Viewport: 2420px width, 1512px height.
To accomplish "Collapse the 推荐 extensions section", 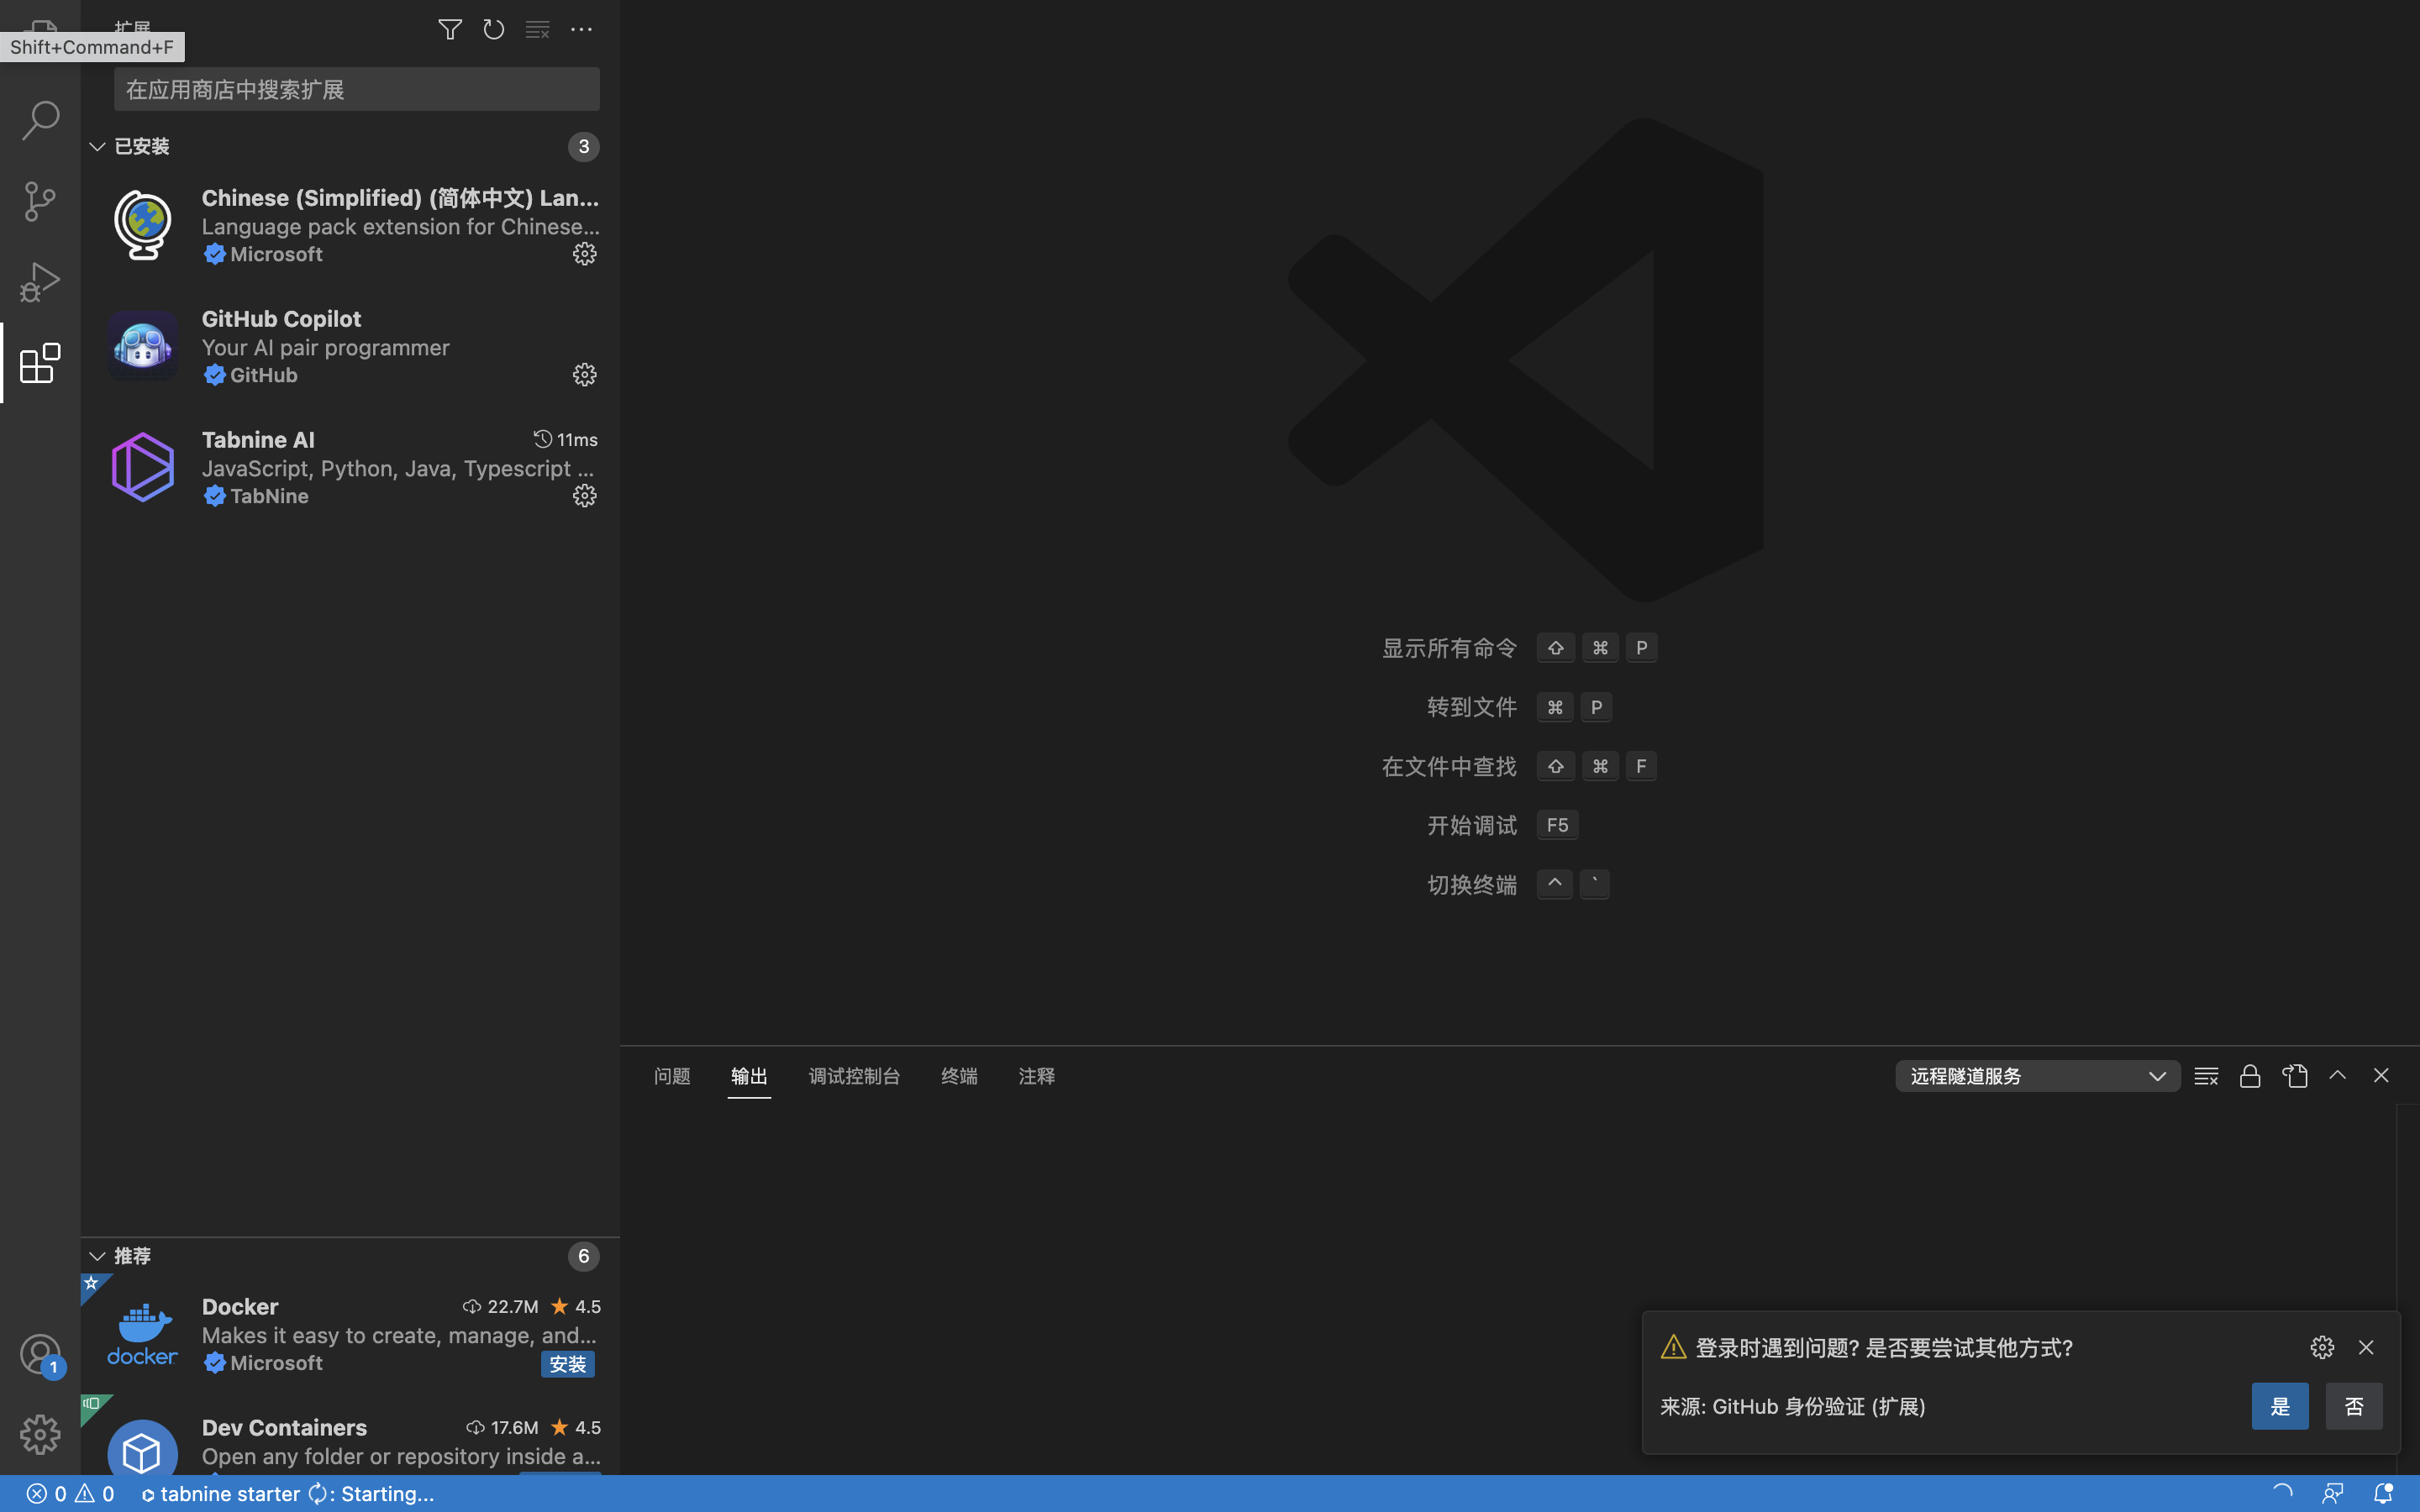I will (x=97, y=1256).
